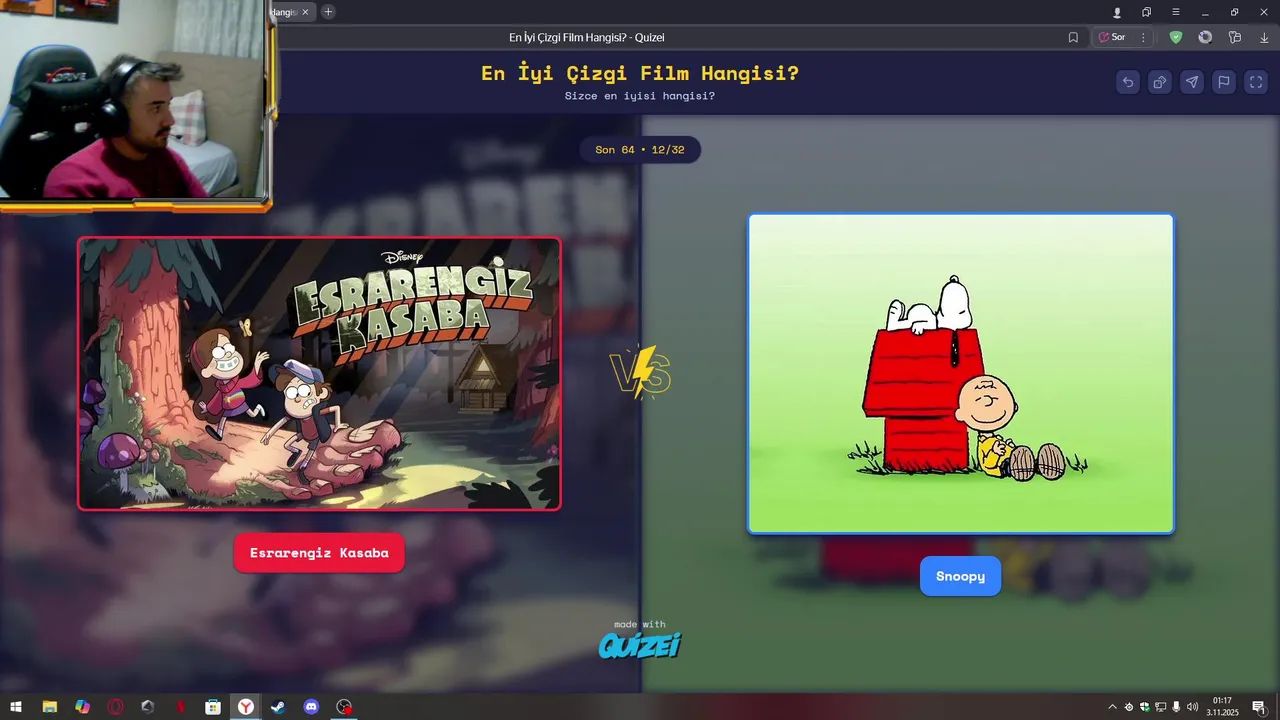1280x720 pixels.
Task: Bookmark the page in address bar
Action: 1073,37
